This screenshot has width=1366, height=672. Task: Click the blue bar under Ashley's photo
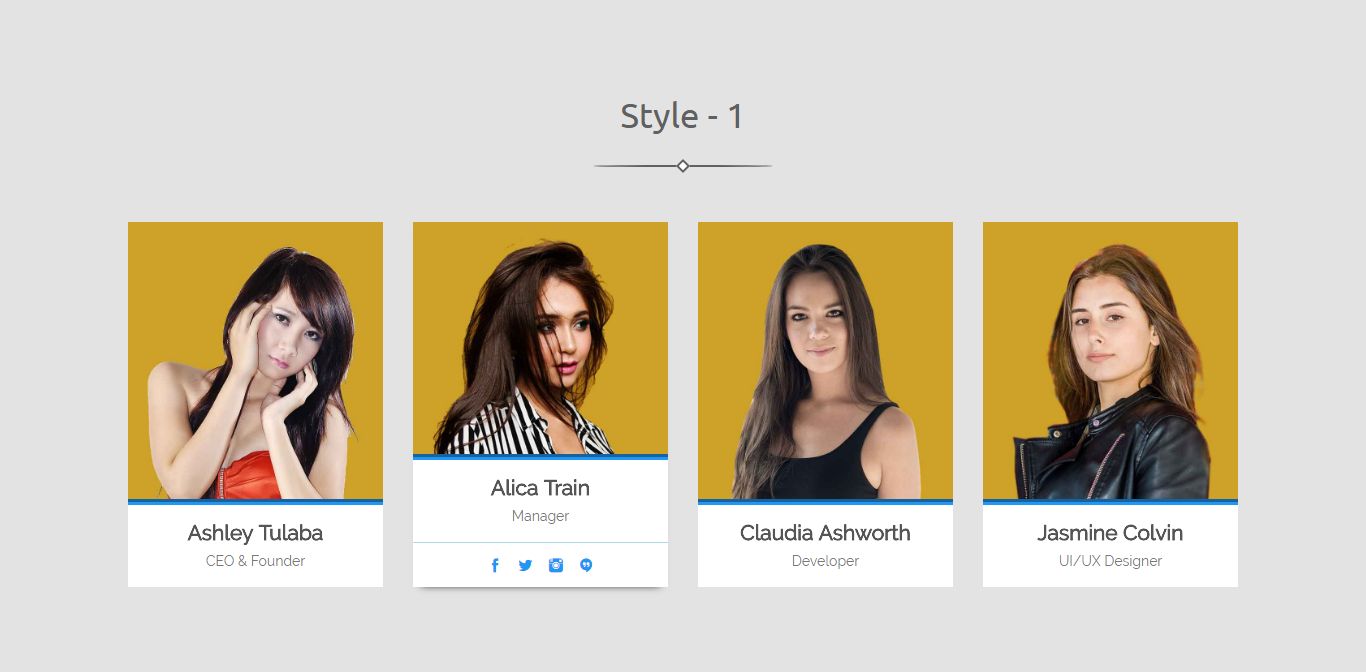click(x=255, y=502)
